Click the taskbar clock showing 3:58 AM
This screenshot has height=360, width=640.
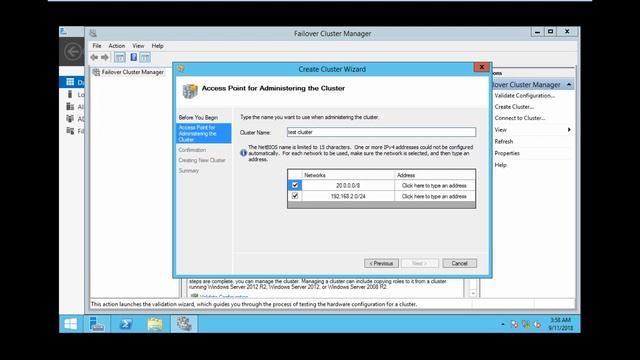pos(560,324)
